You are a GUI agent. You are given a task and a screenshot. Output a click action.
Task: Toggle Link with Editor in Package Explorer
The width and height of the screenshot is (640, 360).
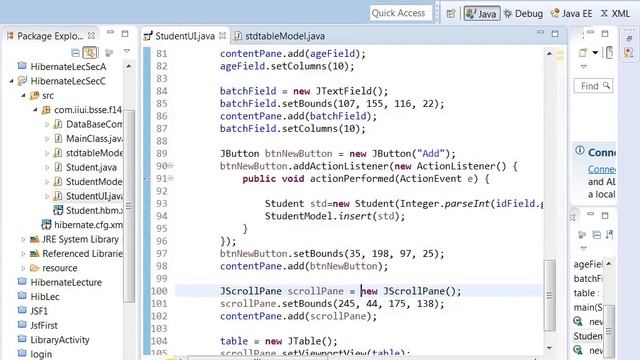(89, 52)
